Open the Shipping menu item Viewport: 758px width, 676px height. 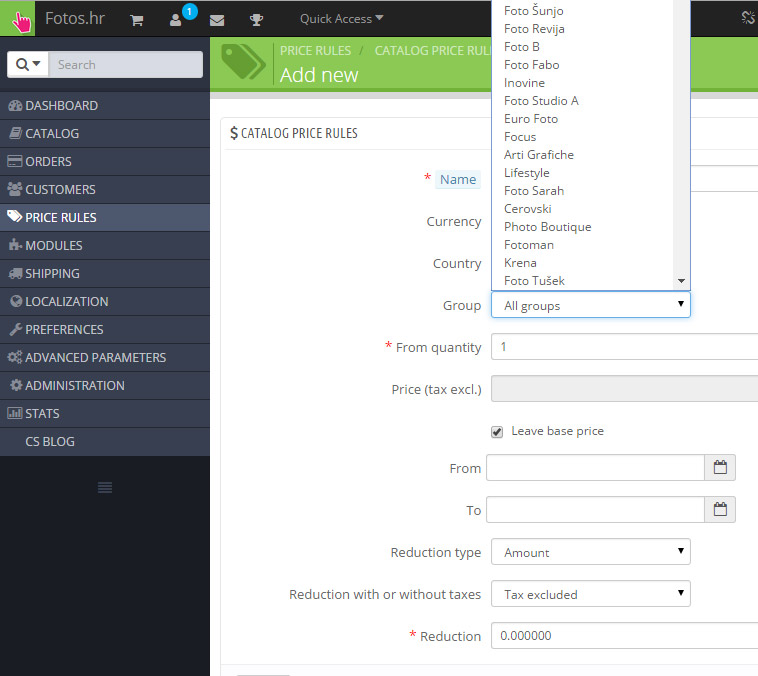coord(105,274)
